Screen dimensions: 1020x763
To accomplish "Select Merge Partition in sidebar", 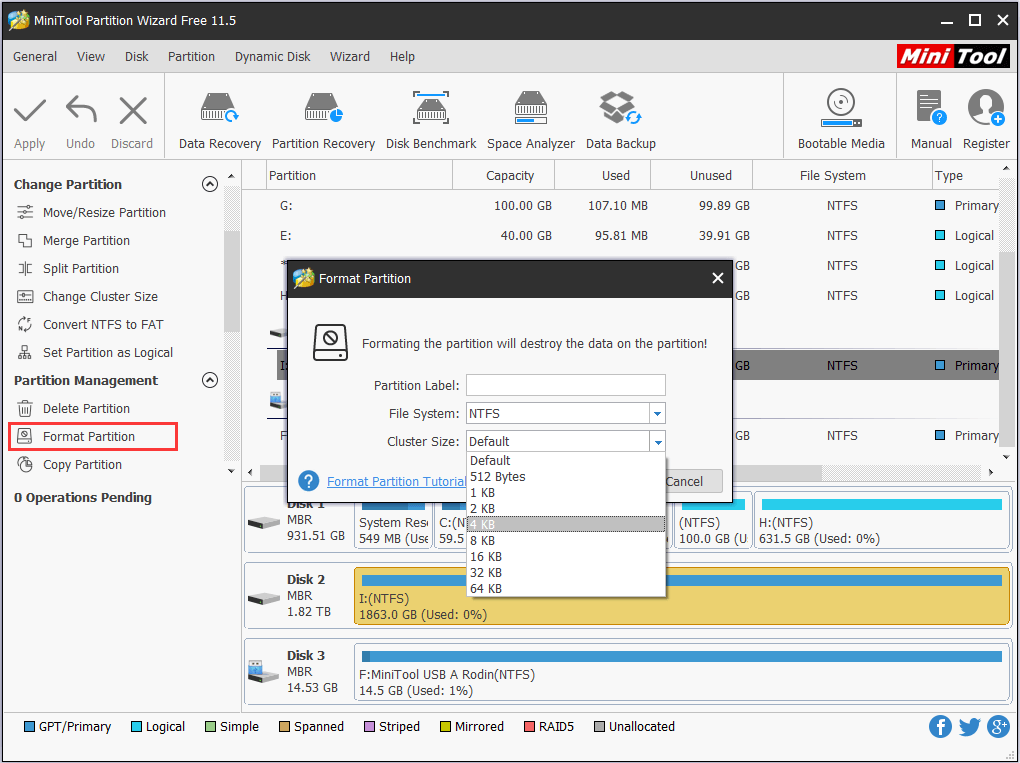I will click(x=73, y=241).
